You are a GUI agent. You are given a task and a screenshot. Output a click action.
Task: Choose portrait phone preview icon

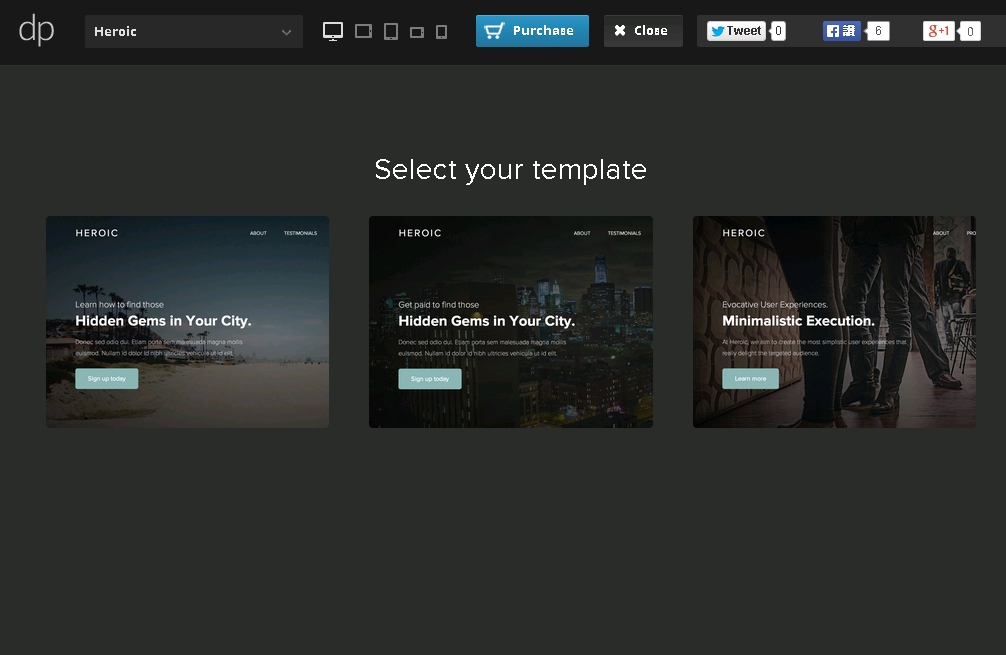(441, 32)
